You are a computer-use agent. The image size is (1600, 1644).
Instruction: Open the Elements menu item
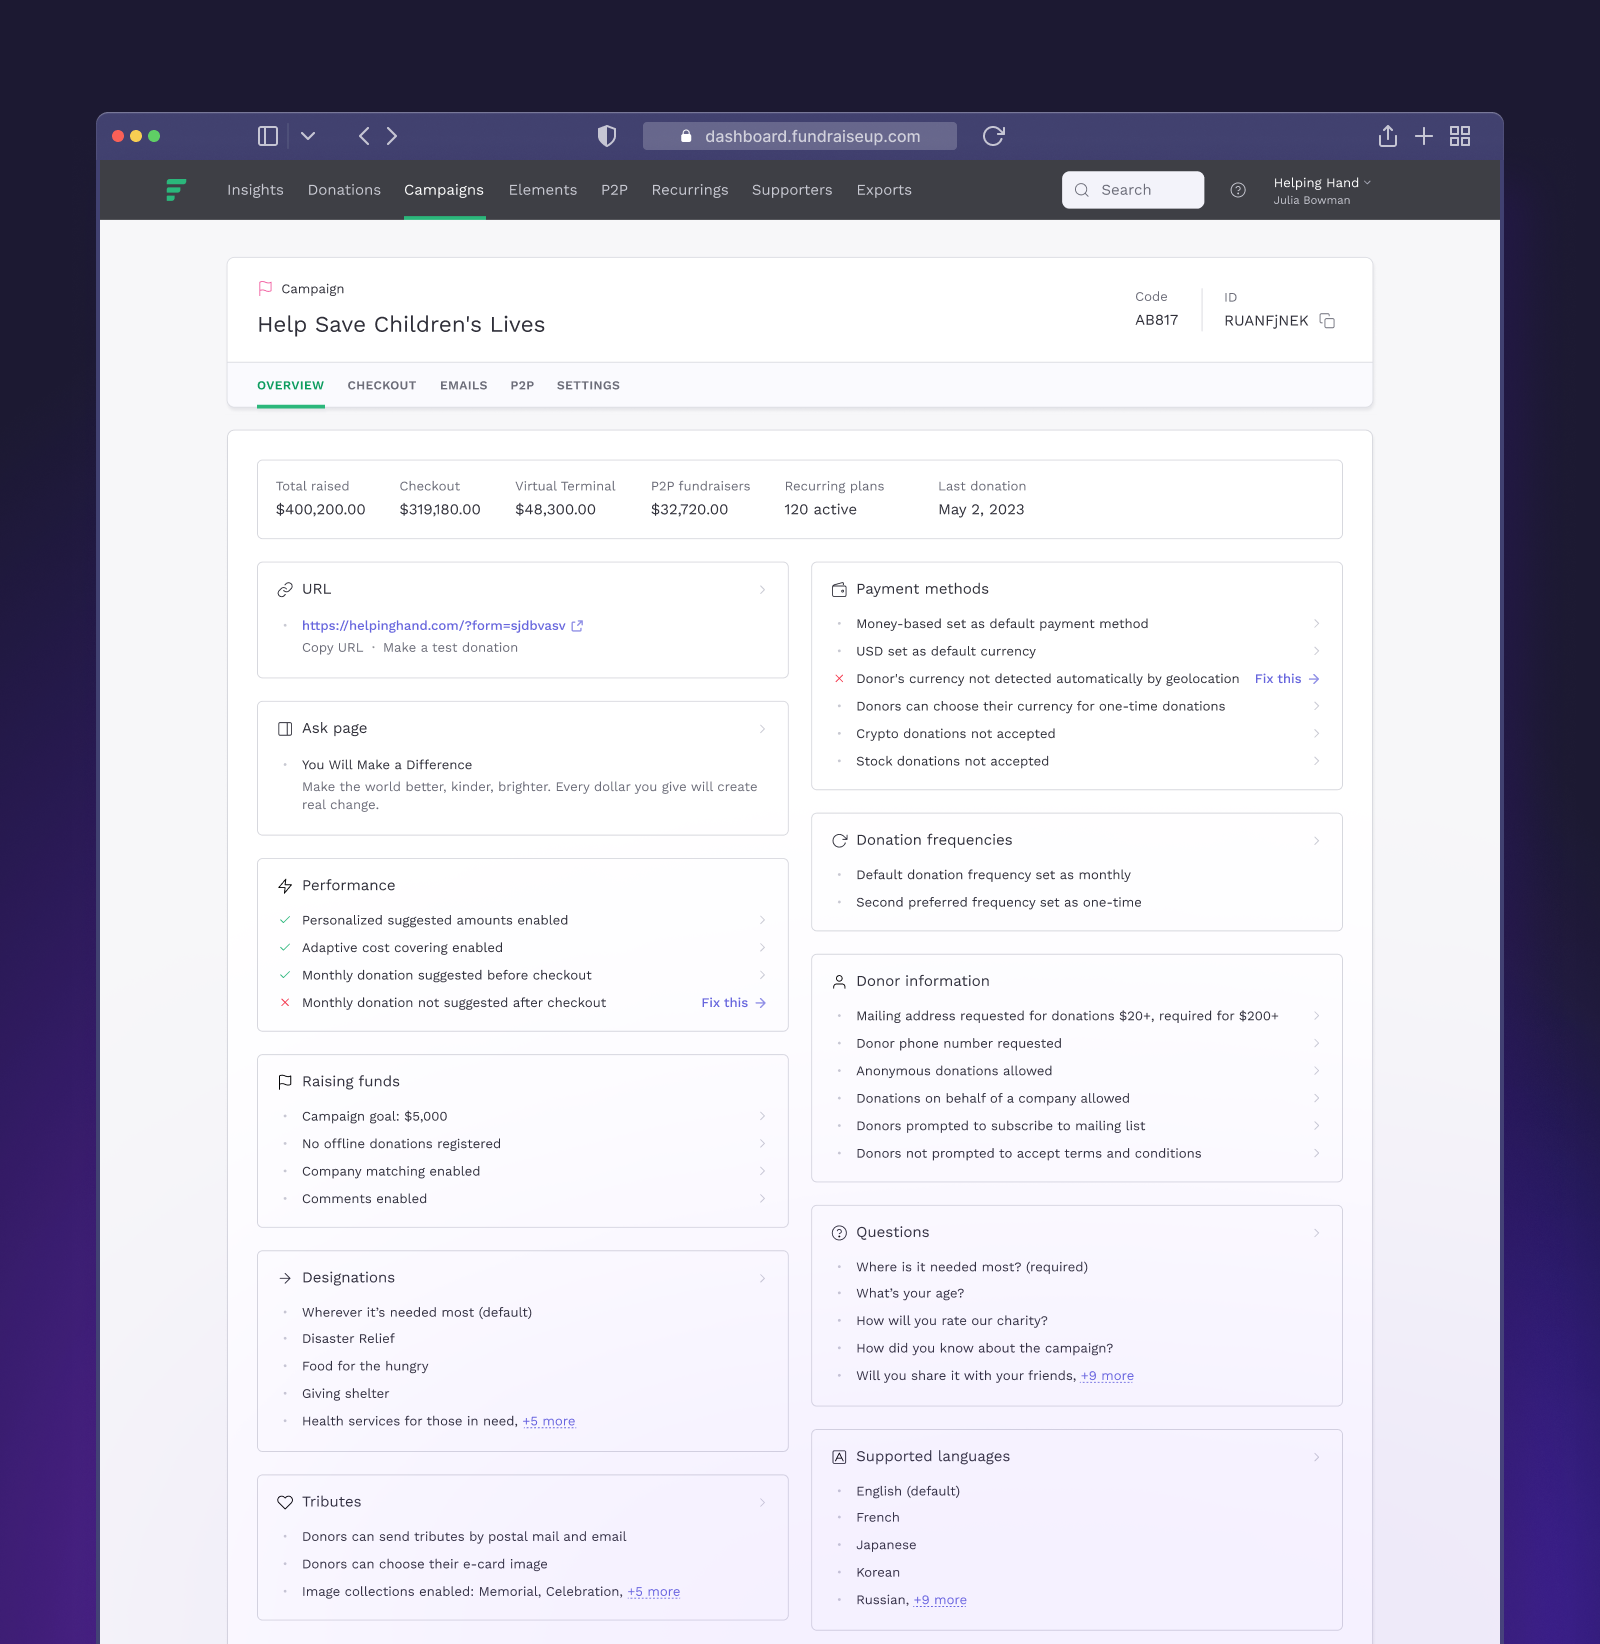point(543,190)
